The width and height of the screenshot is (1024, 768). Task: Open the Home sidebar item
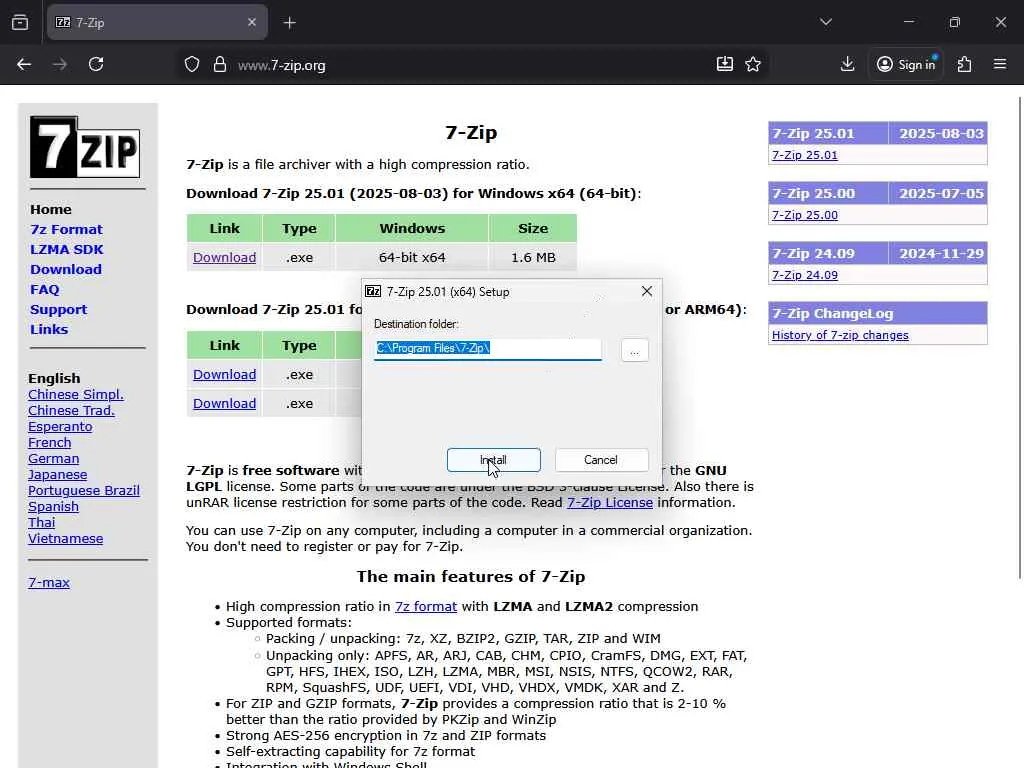pyautogui.click(x=51, y=210)
